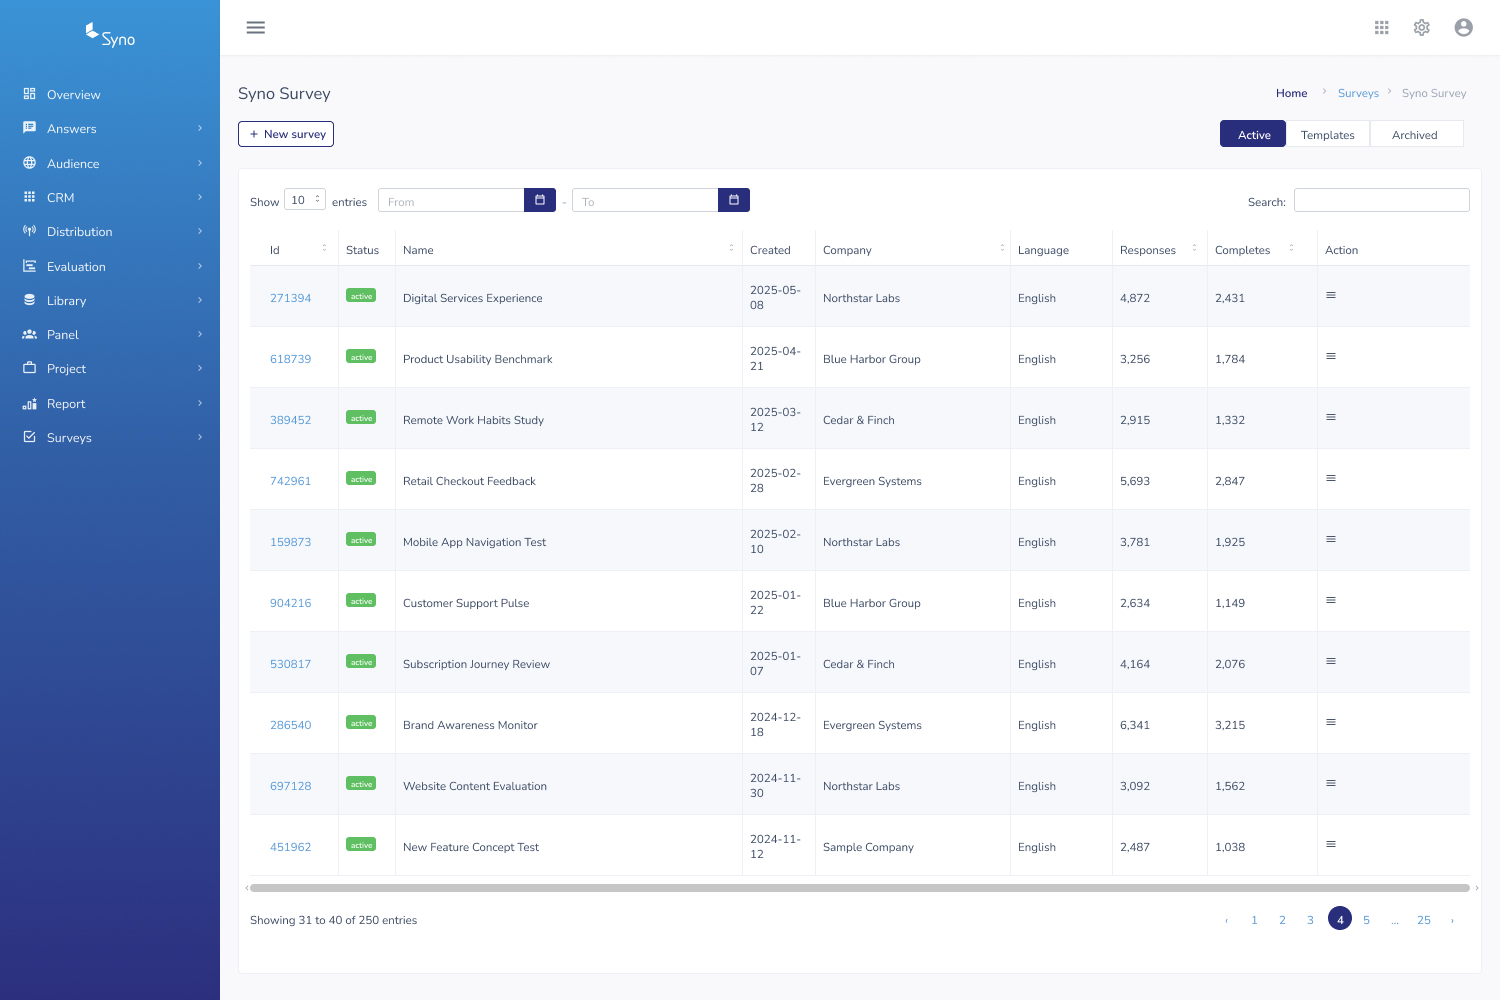1500x1000 pixels.
Task: Expand the Audience sidebar section
Action: coord(110,163)
